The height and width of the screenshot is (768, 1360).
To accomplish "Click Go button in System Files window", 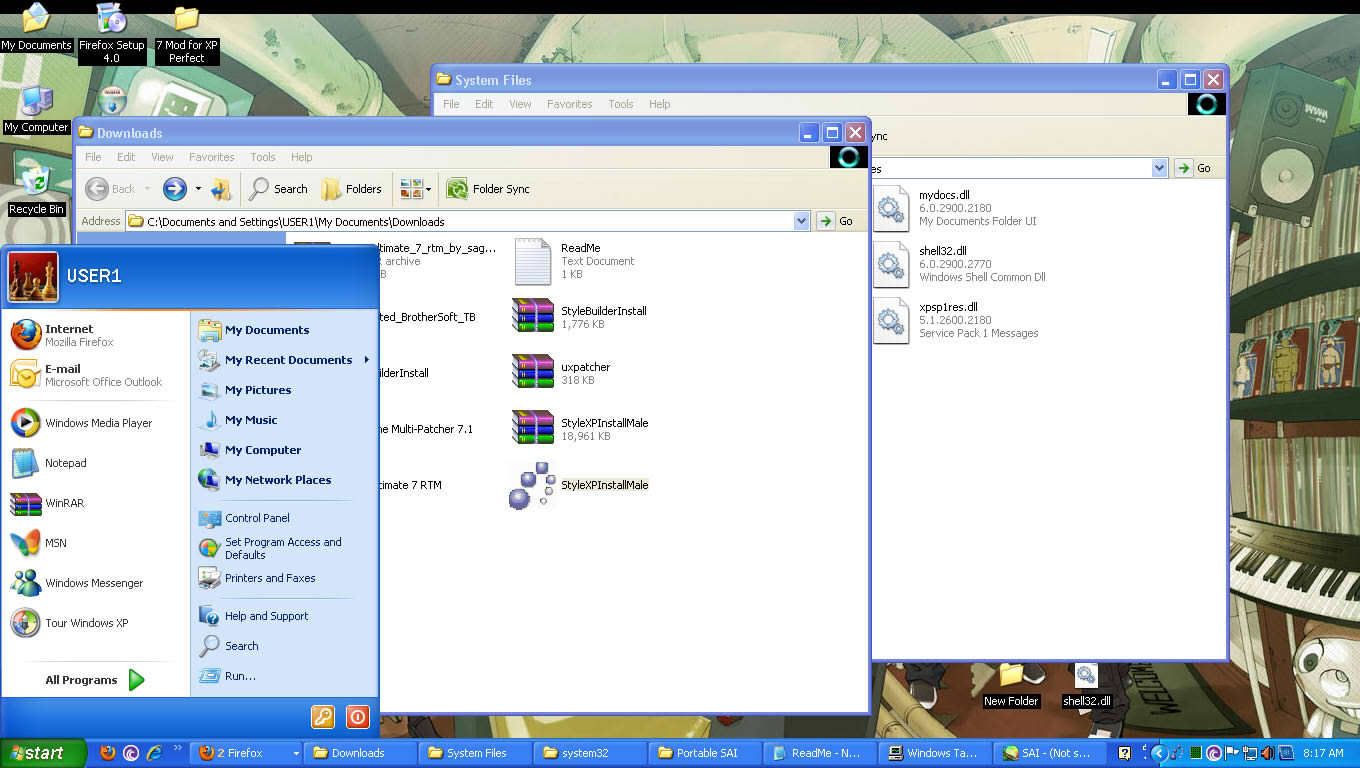I will pyautogui.click(x=1194, y=168).
